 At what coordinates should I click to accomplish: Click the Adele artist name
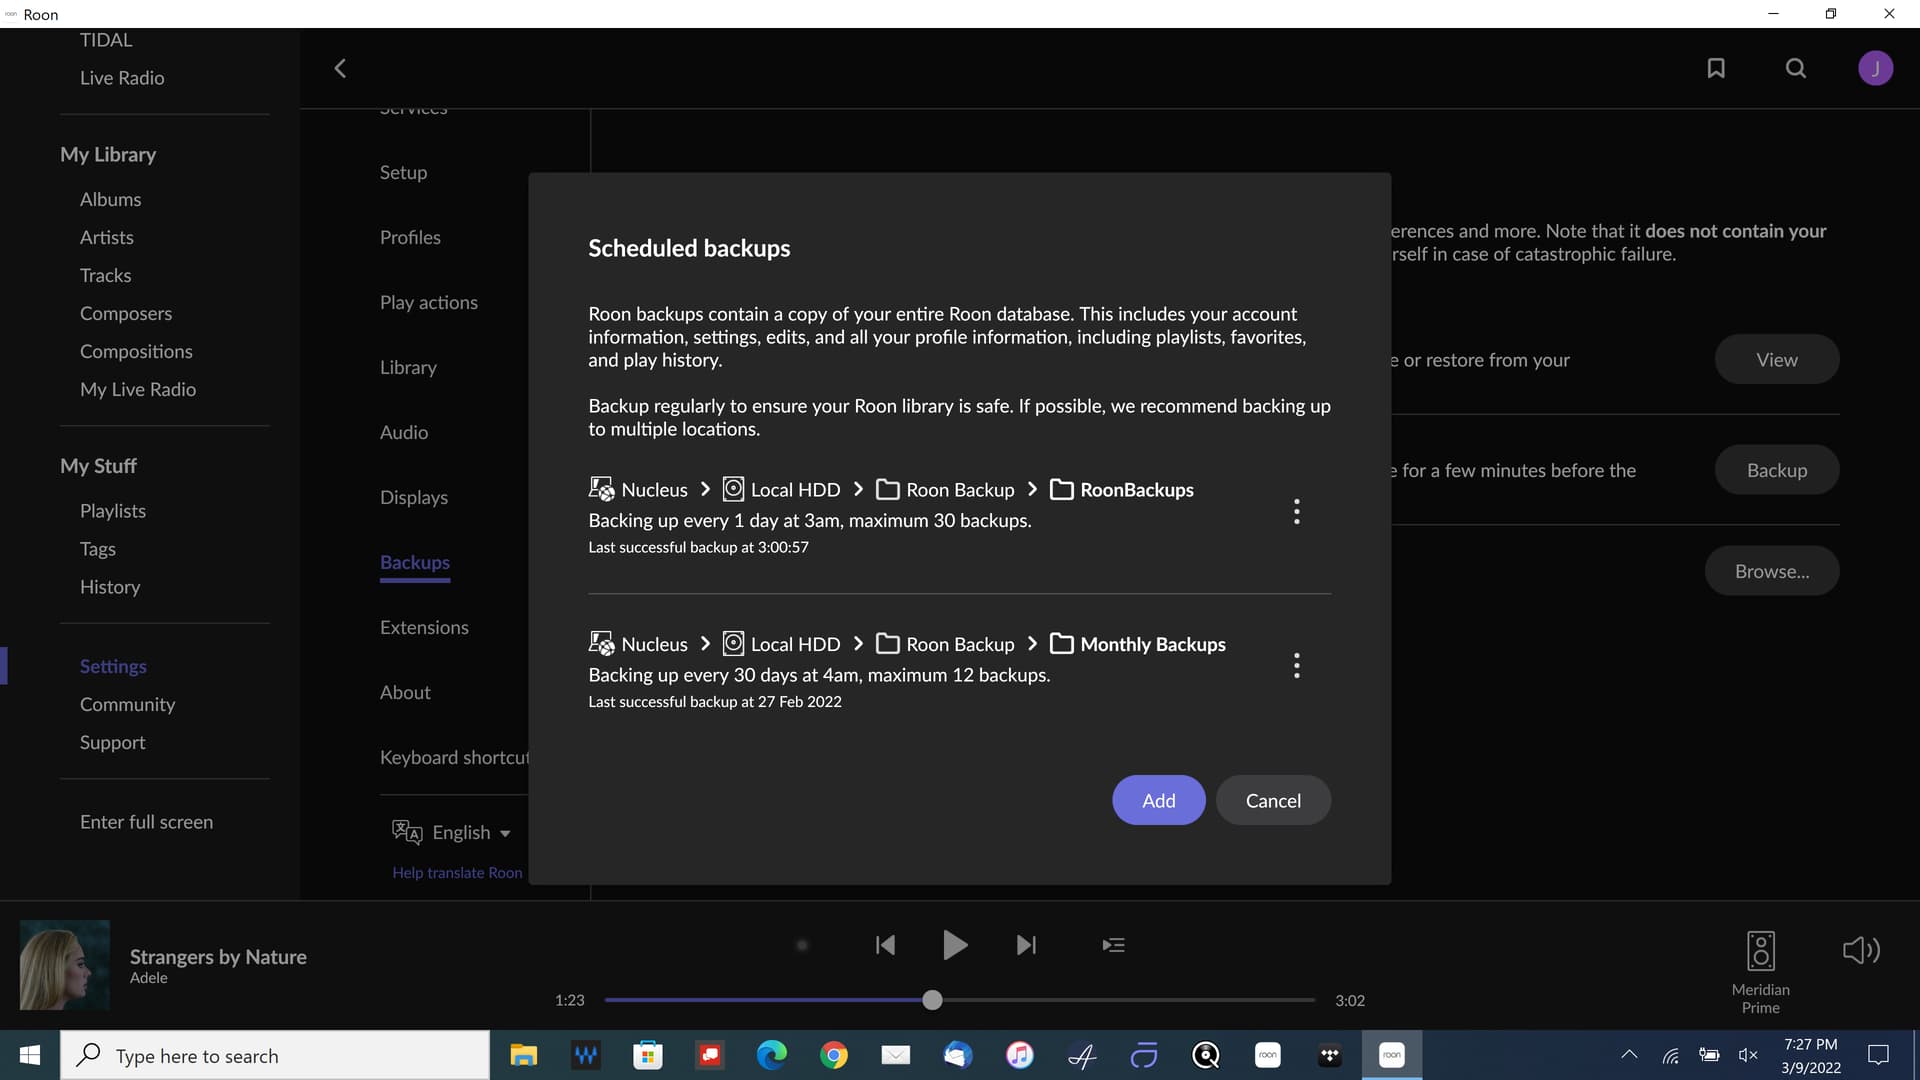coord(148,978)
